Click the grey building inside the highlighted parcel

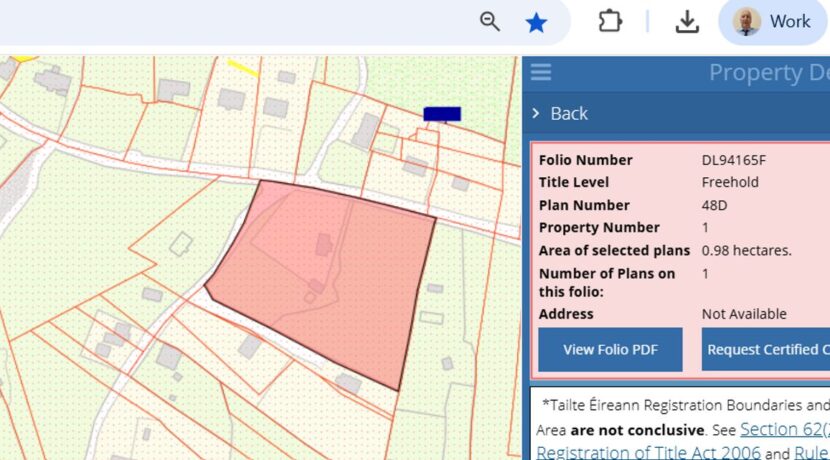tap(324, 244)
